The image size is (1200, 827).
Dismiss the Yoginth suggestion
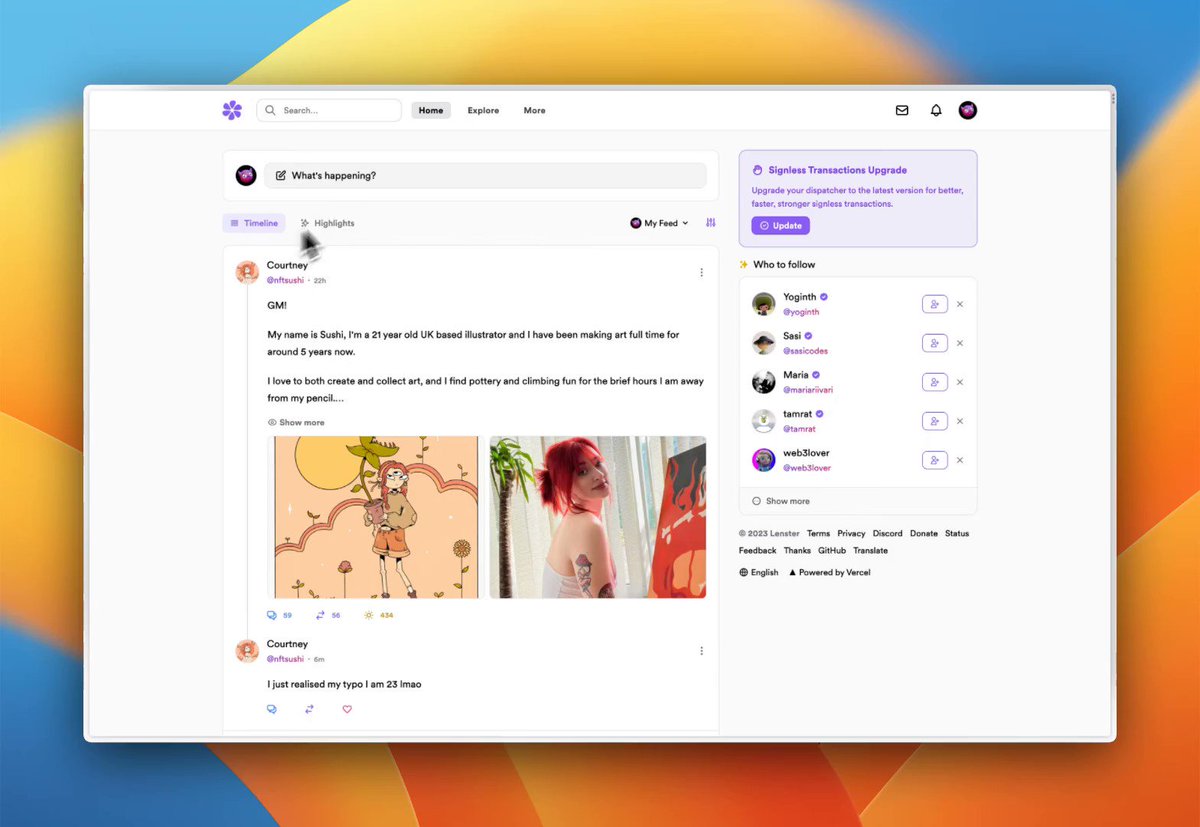960,304
